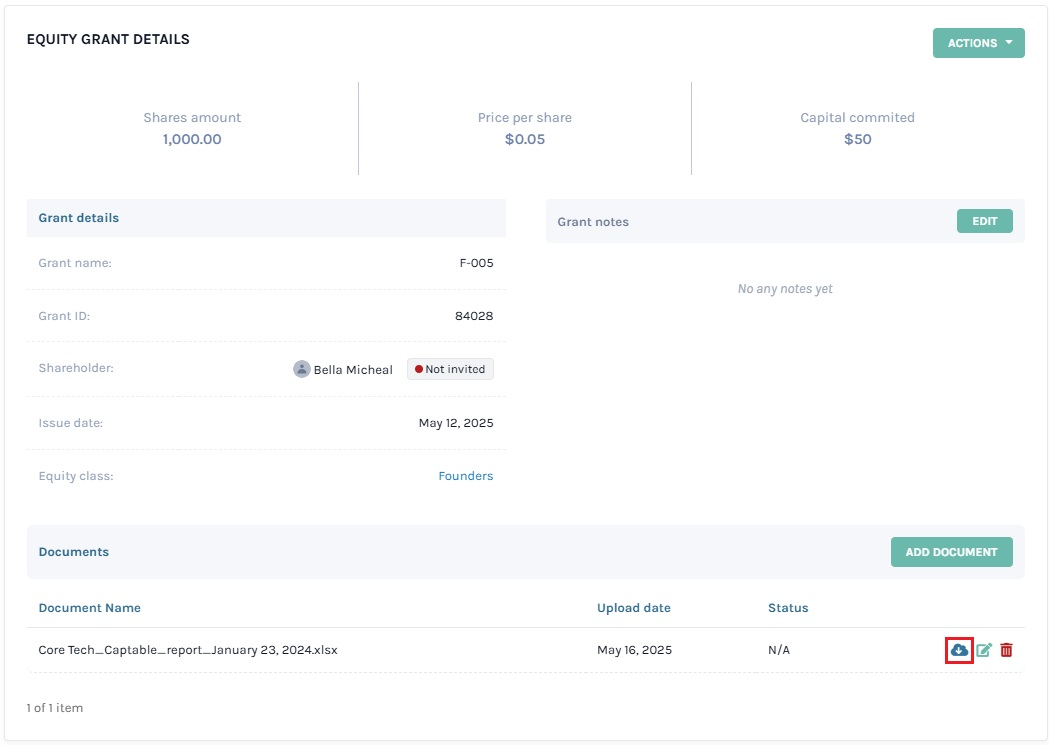Download the Core Tech Captable report document
This screenshot has height=745, width=1049.
(959, 650)
